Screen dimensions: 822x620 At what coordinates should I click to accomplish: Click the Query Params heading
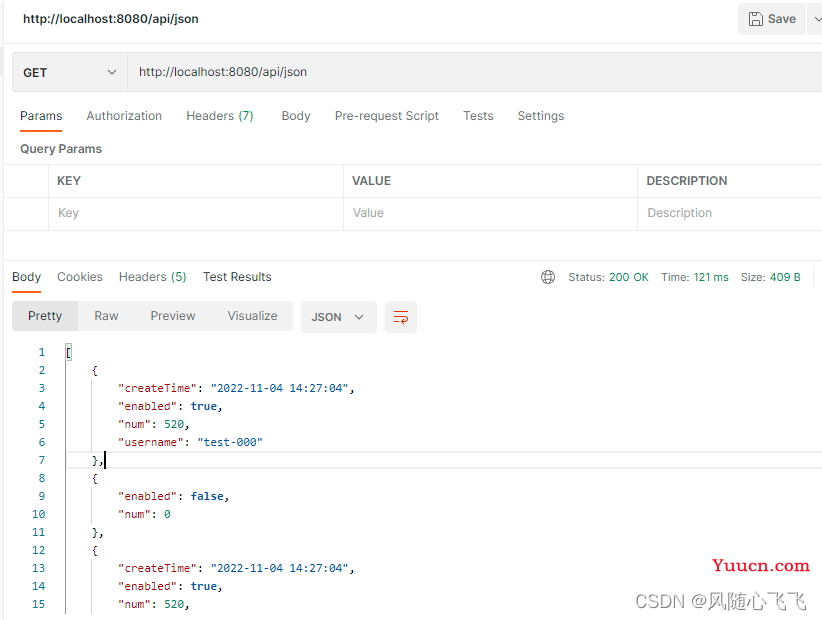pos(61,149)
